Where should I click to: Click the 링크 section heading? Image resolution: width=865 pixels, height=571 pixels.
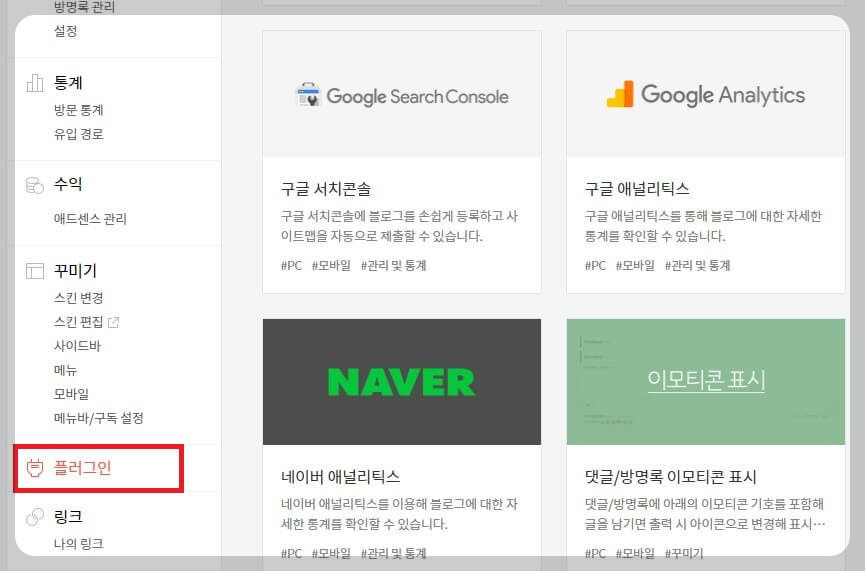coord(68,517)
